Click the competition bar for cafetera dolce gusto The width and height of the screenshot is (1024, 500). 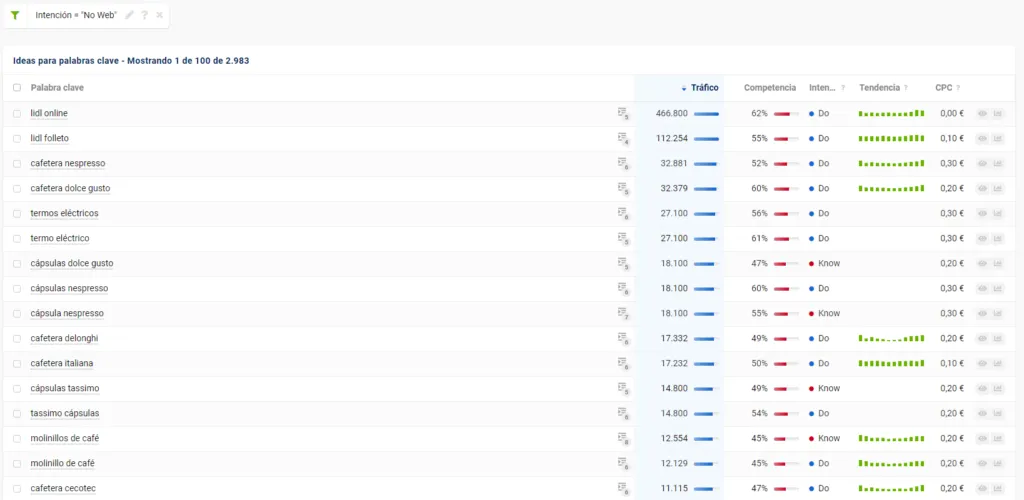pyautogui.click(x=786, y=189)
